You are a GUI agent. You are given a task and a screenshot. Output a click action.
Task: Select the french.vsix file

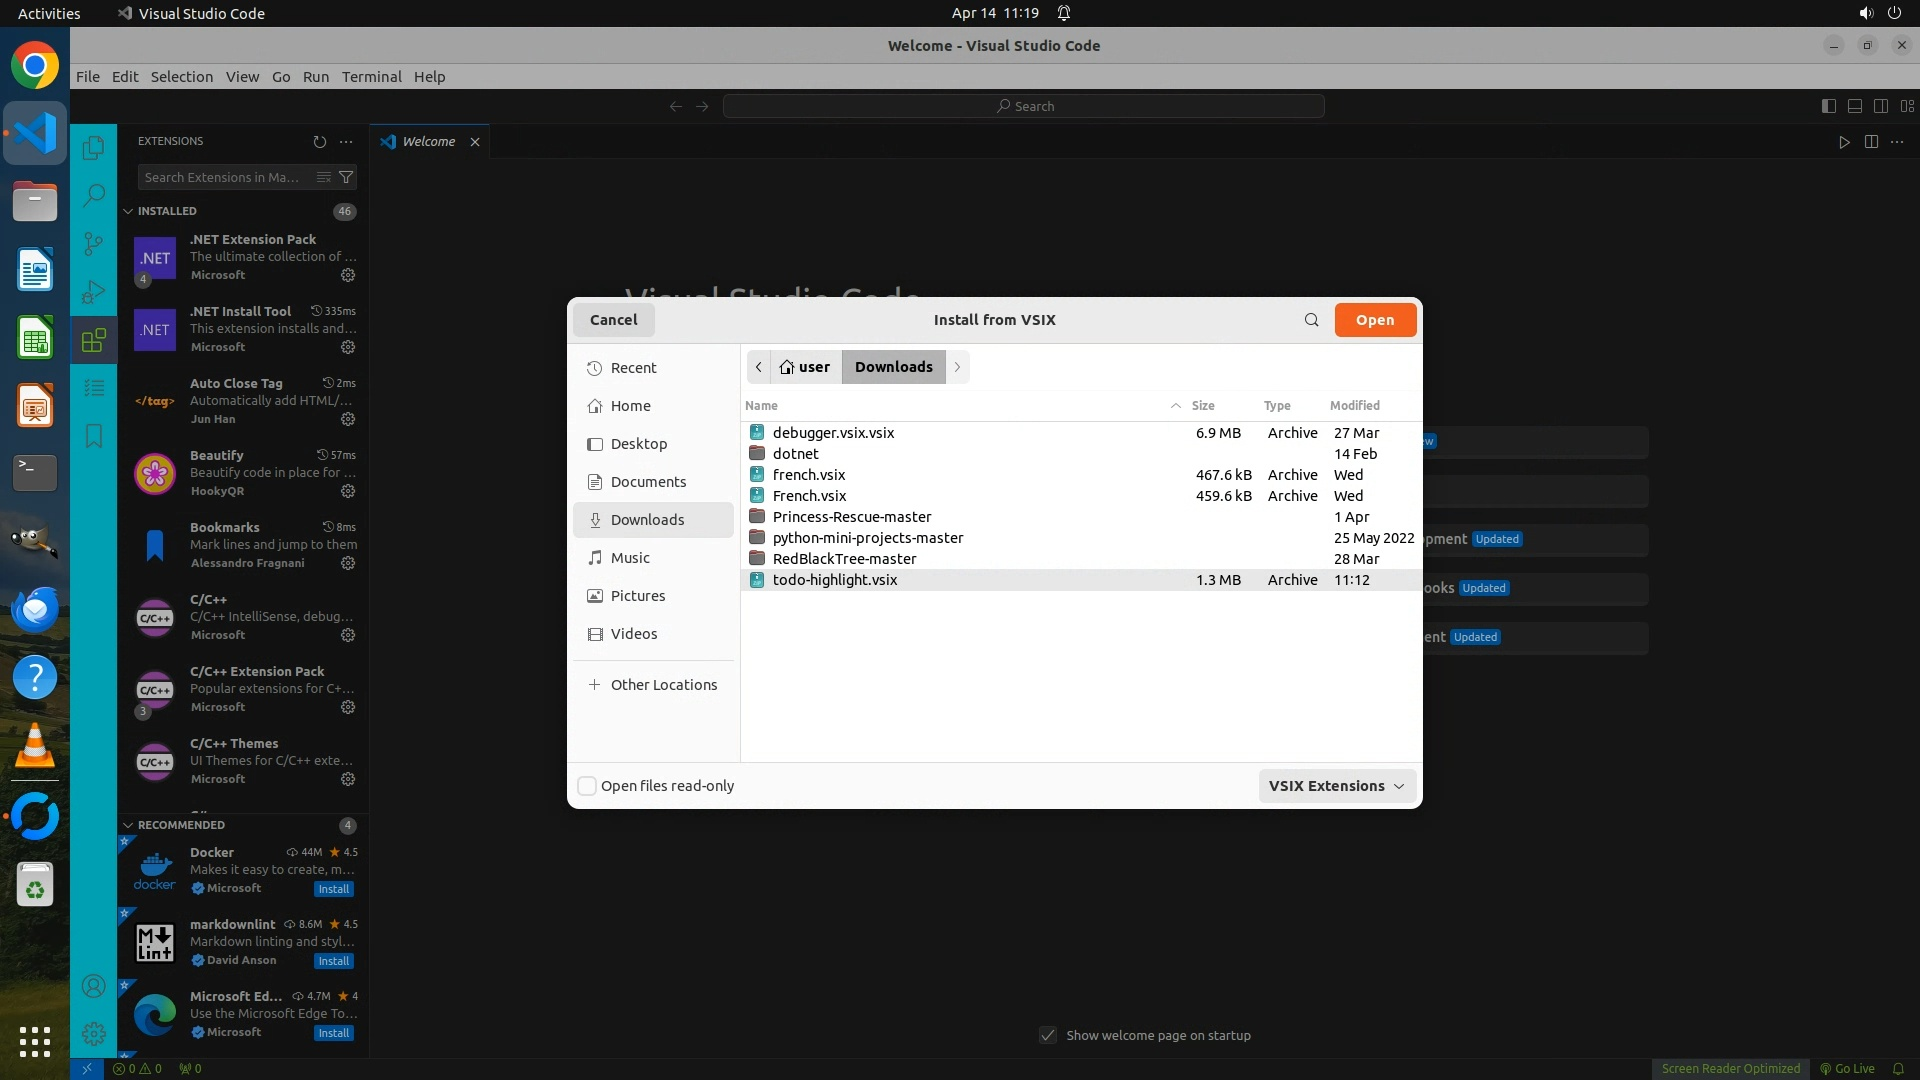pos(808,475)
